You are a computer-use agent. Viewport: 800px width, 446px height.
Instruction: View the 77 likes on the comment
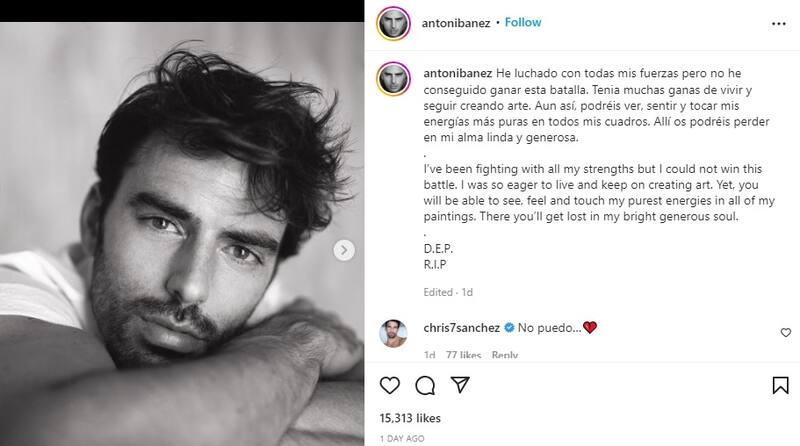pyautogui.click(x=463, y=354)
